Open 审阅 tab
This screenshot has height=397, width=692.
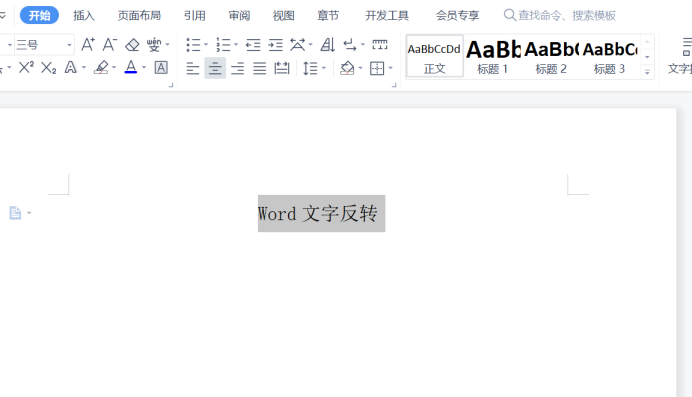point(239,15)
